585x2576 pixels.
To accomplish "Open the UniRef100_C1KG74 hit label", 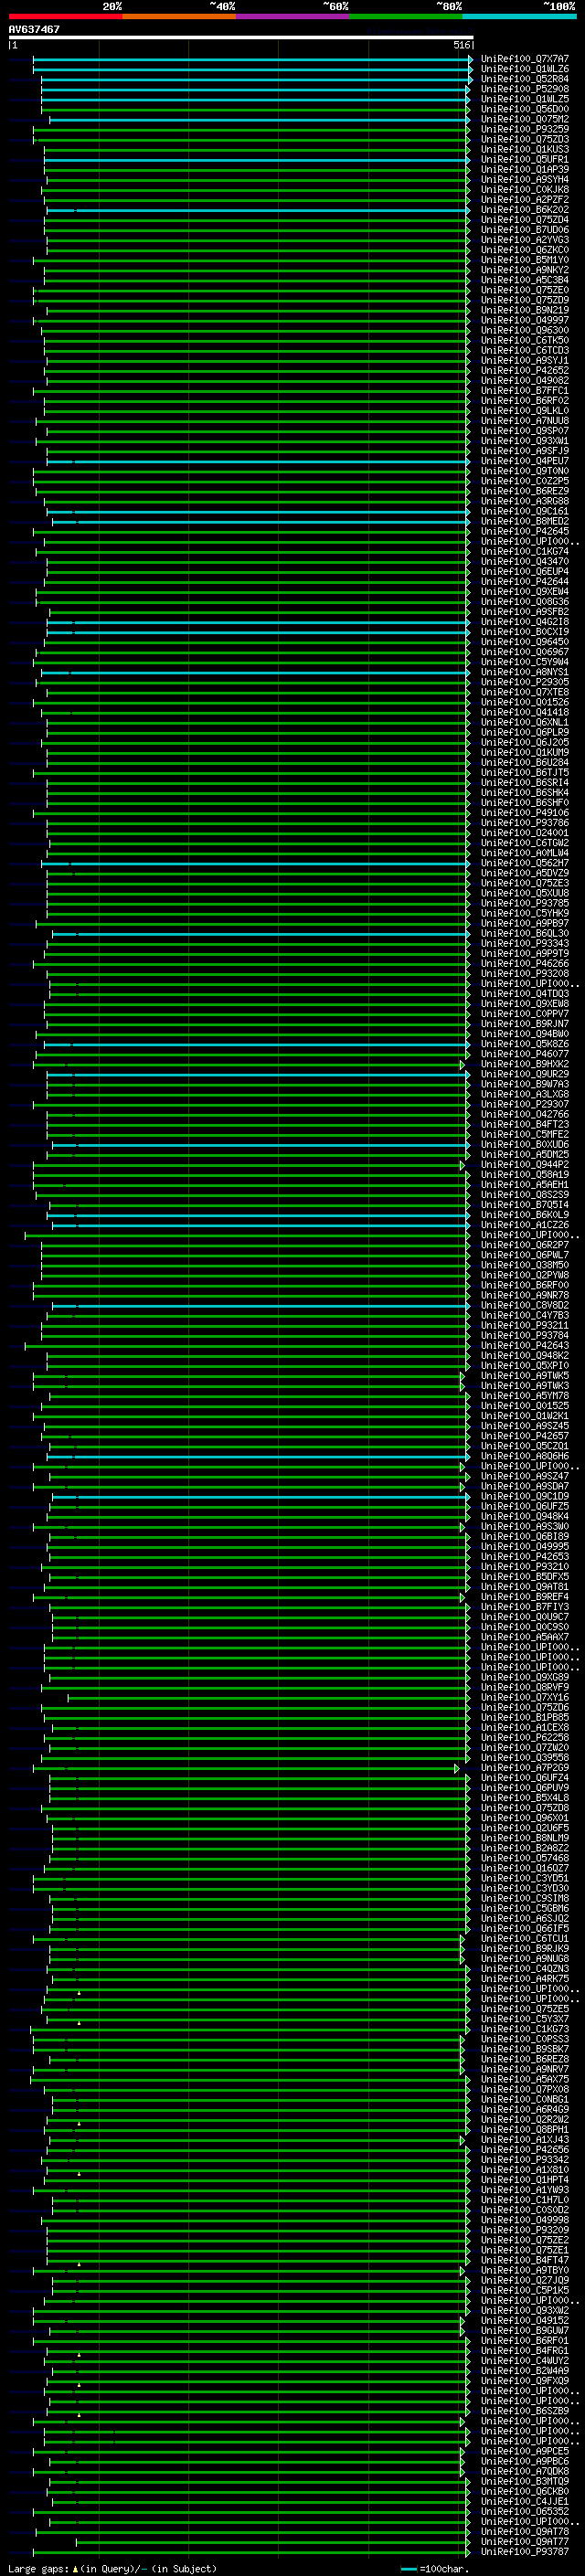I will 525,551.
